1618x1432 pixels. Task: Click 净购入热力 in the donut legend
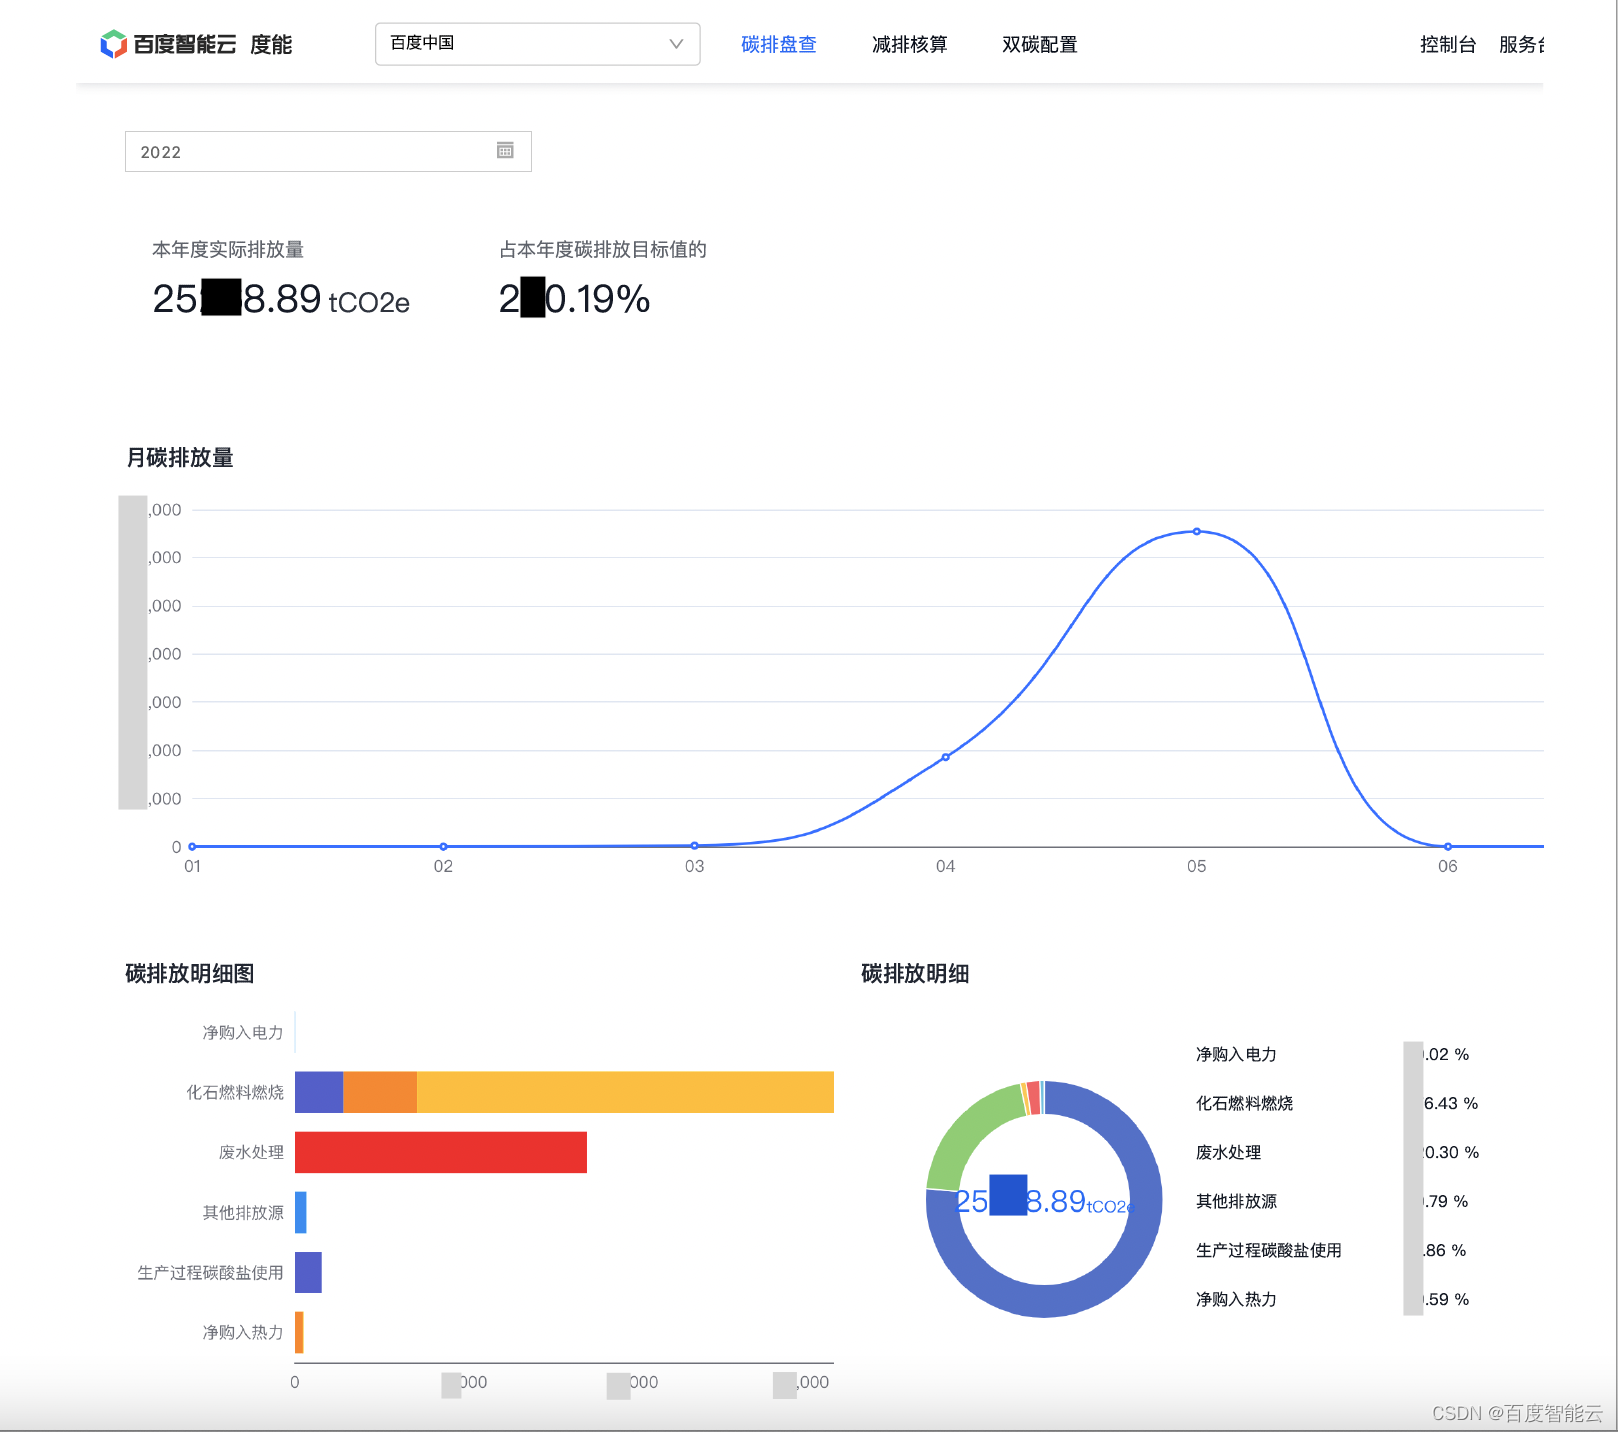[1236, 1299]
